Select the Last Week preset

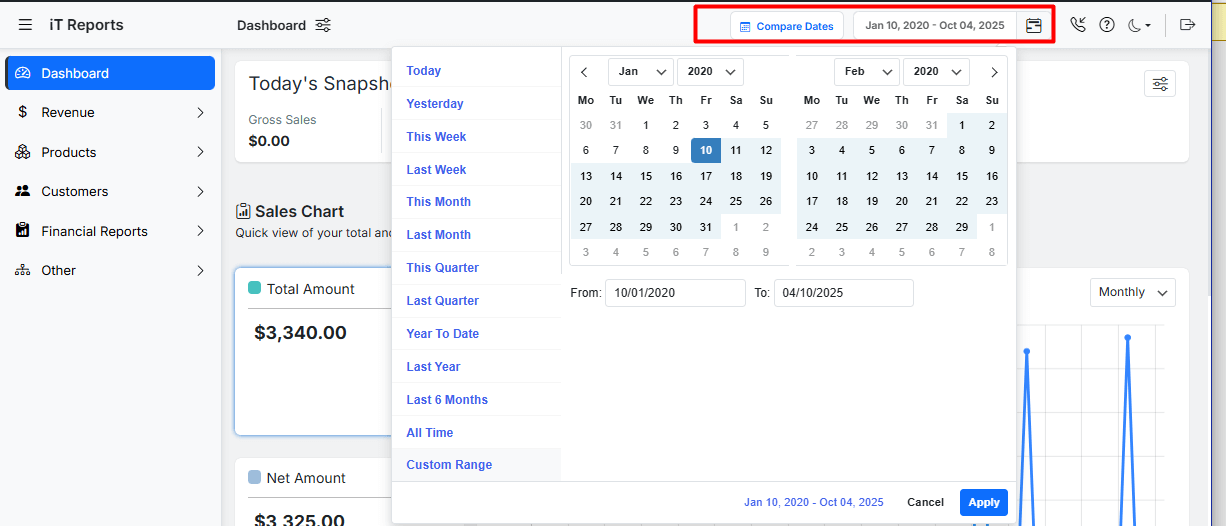click(476, 170)
